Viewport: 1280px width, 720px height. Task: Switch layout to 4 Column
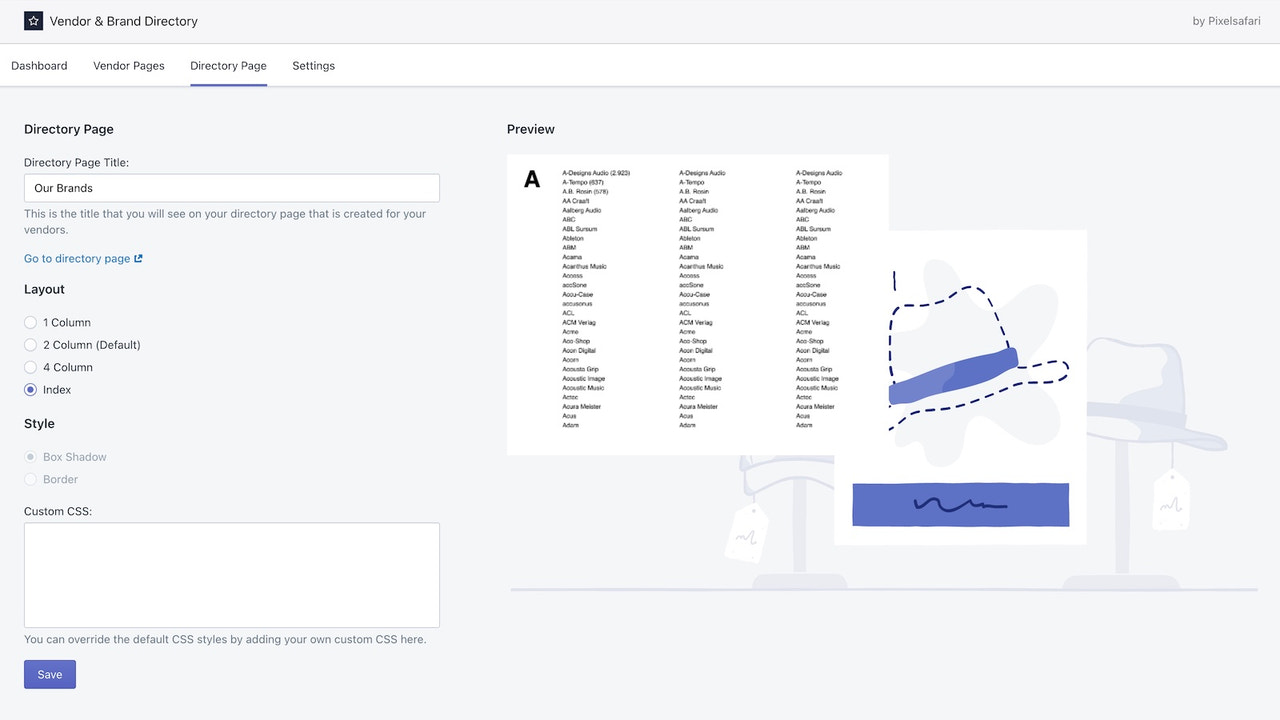click(x=30, y=367)
